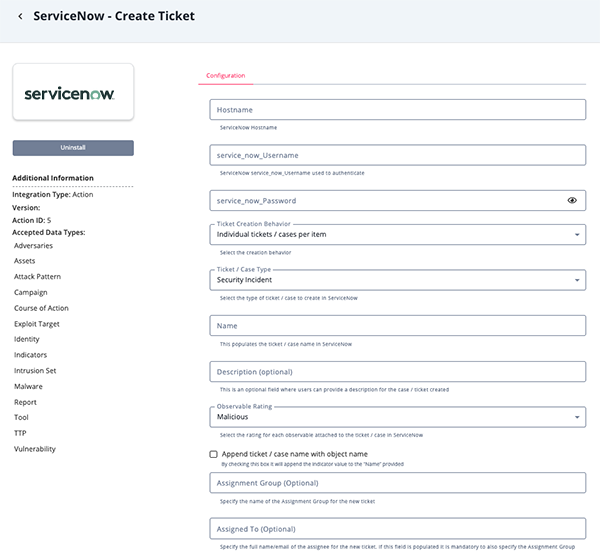
Task: Focus the service_now_Username field
Action: tap(397, 155)
